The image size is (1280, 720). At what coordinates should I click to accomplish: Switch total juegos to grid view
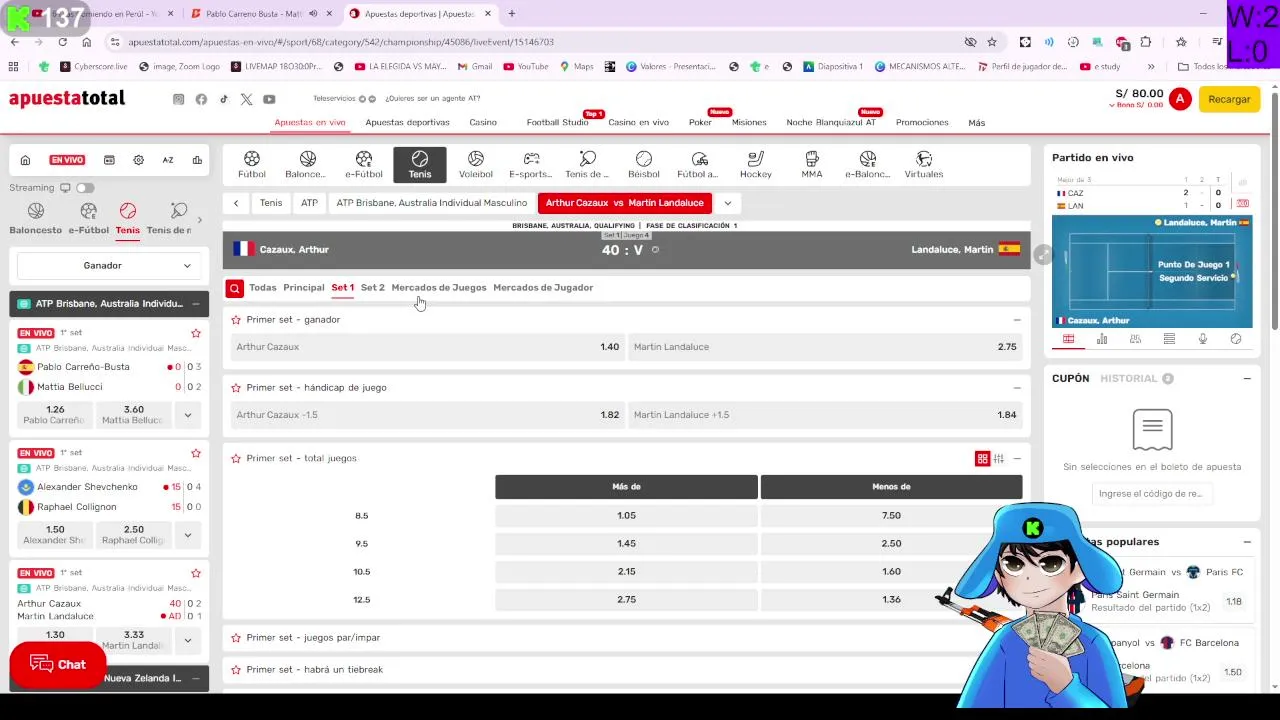pos(982,459)
